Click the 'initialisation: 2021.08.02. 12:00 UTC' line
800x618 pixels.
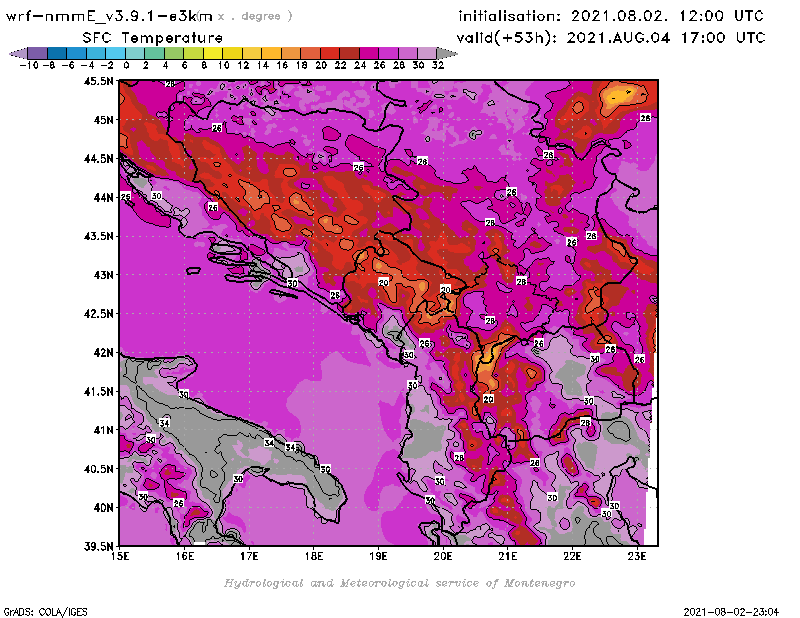pyautogui.click(x=611, y=16)
